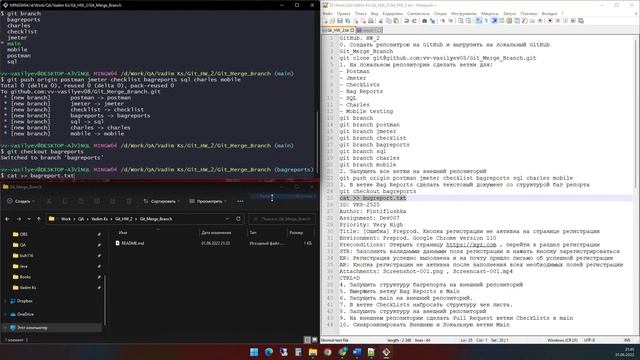The width and height of the screenshot is (640, 360).
Task: Click the 'git checkout bagreports' line in Notepad++
Action: tap(378, 191)
